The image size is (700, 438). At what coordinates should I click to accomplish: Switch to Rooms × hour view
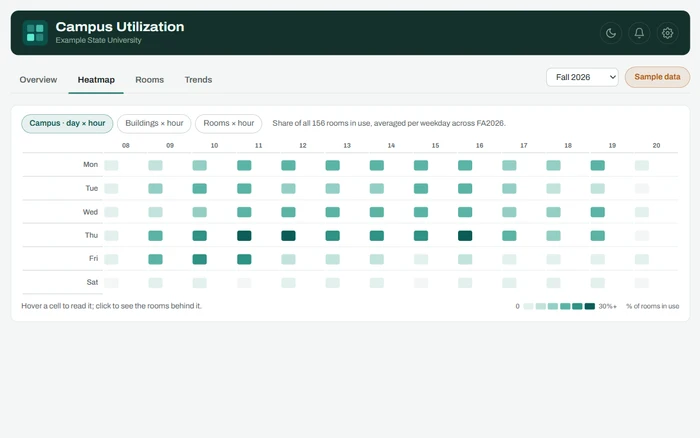(229, 123)
